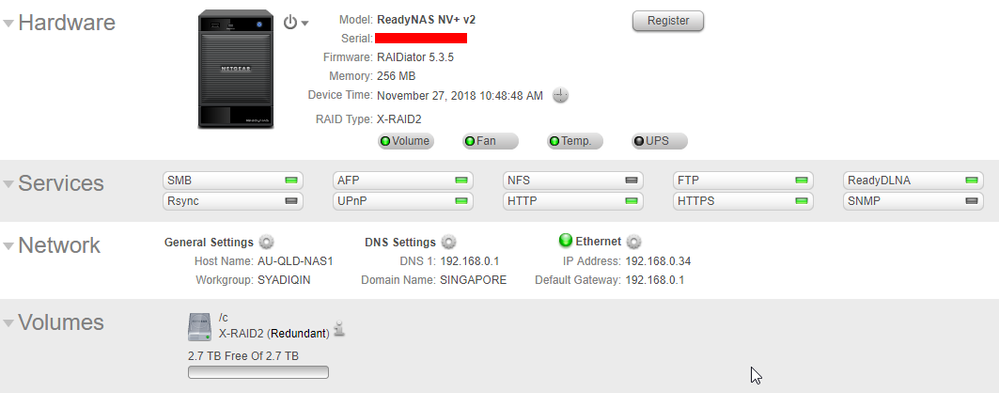Collapse the Hardware section
The height and width of the screenshot is (393, 999).
click(x=8, y=24)
